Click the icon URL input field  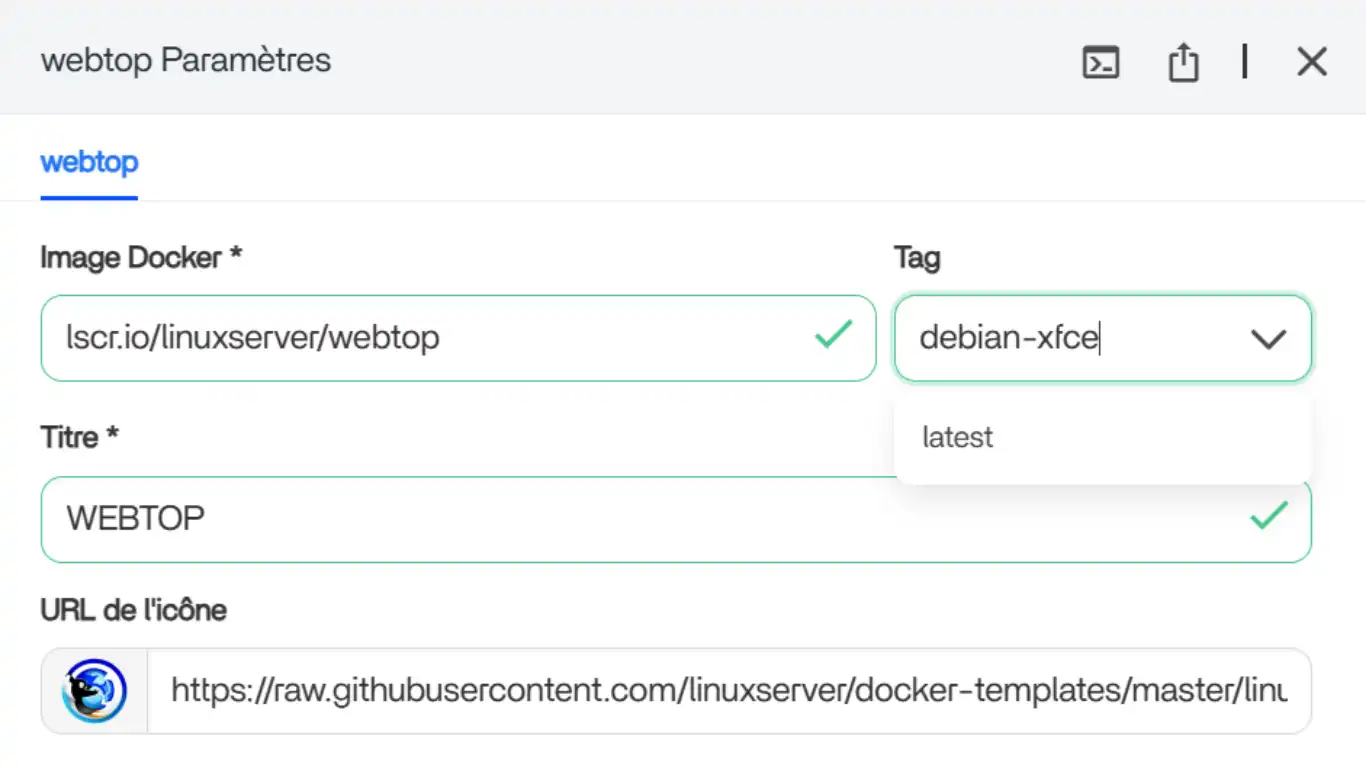tap(728, 690)
